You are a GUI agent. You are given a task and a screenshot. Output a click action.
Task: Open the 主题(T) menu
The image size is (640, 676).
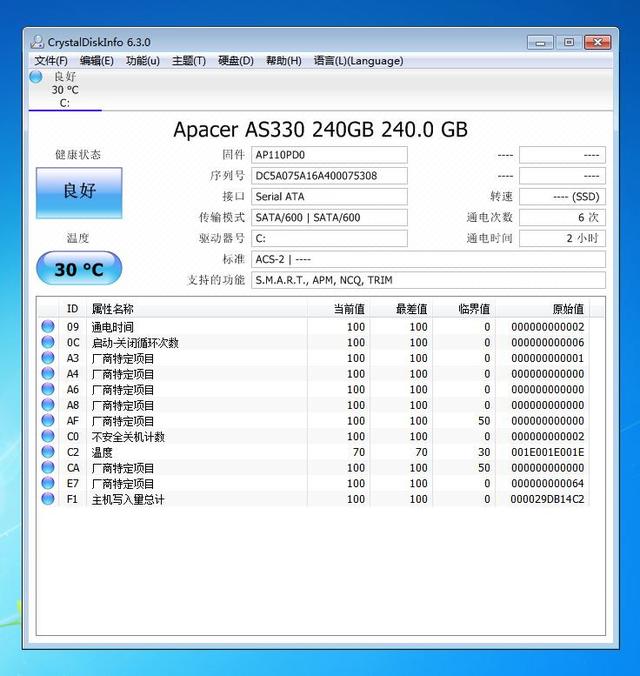pyautogui.click(x=189, y=61)
